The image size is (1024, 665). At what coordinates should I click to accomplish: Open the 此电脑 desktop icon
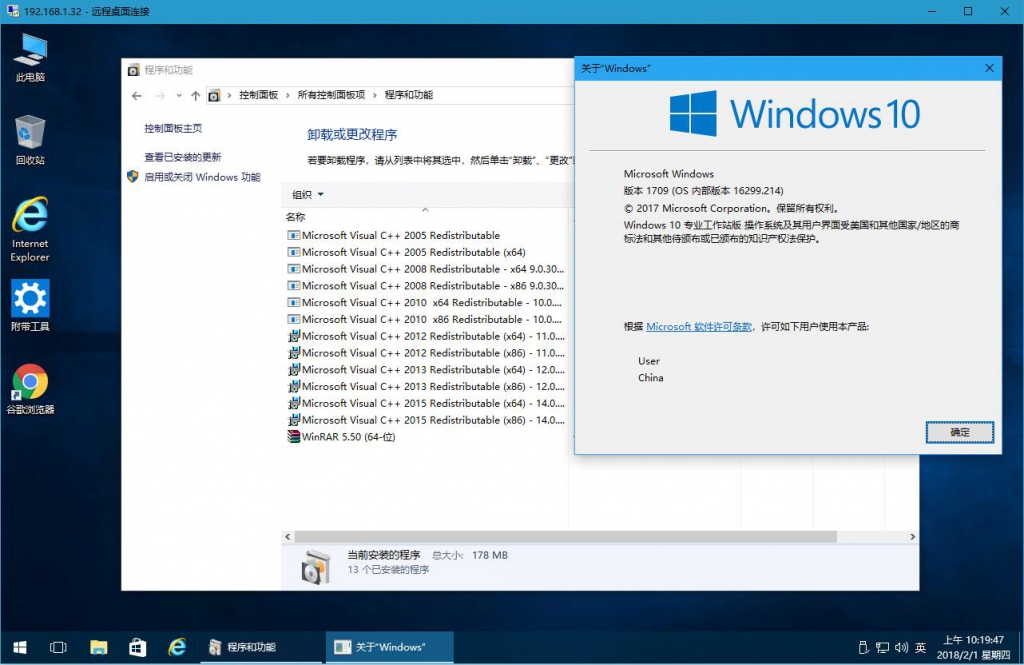point(30,57)
